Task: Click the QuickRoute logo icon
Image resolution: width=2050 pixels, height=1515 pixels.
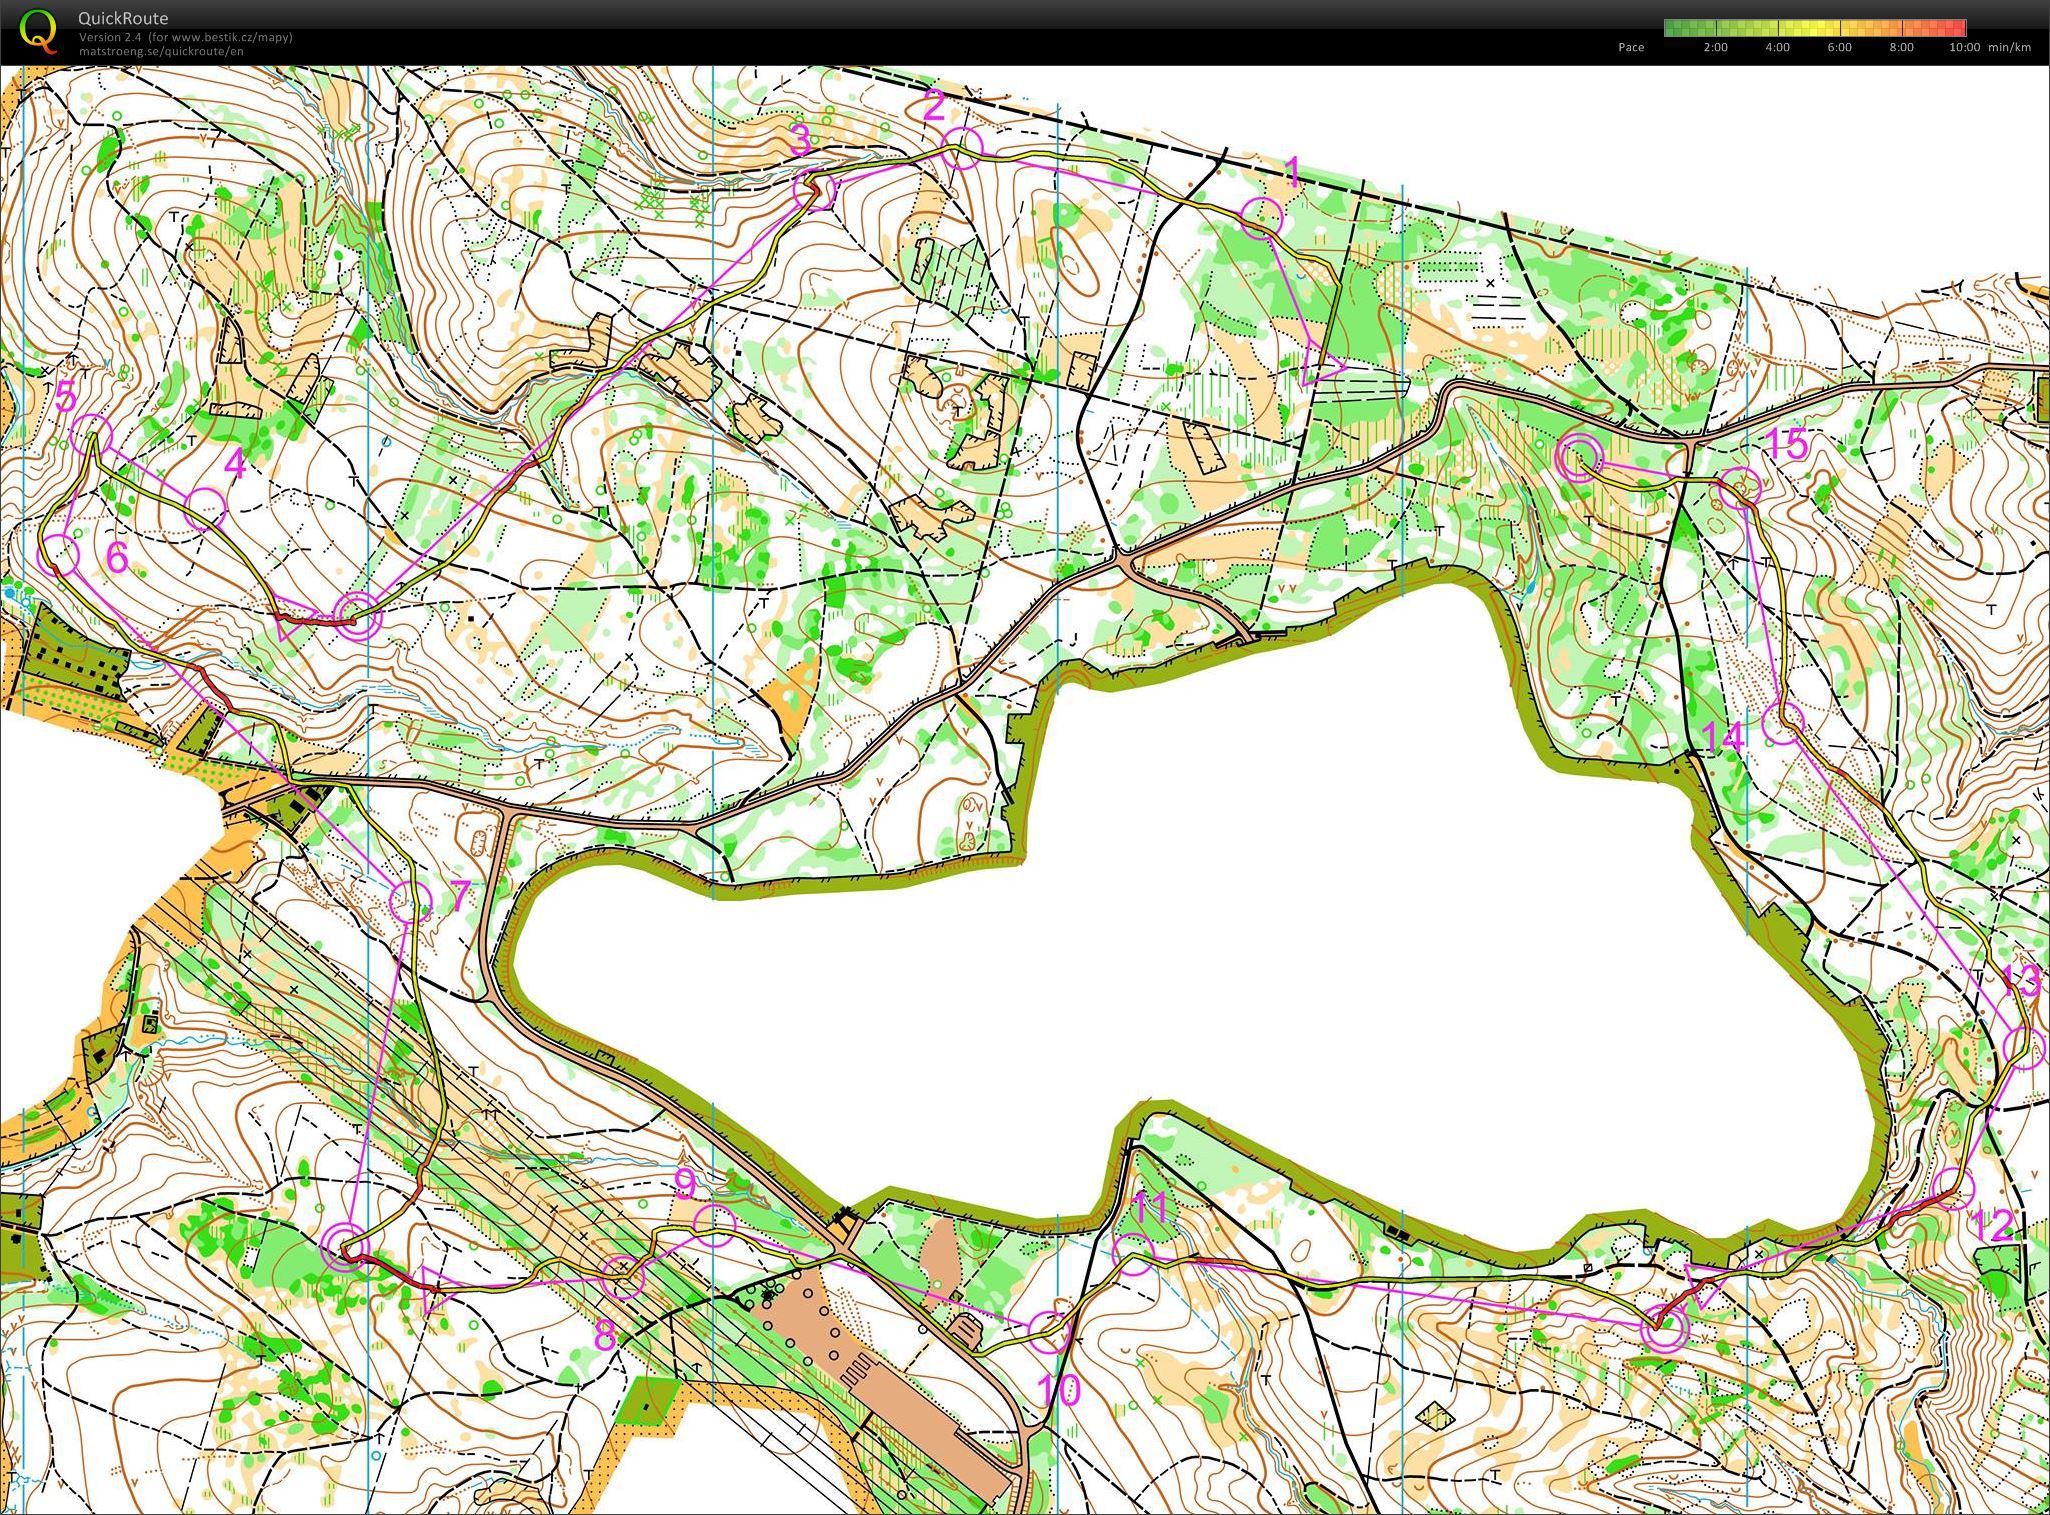Action: pyautogui.click(x=39, y=31)
